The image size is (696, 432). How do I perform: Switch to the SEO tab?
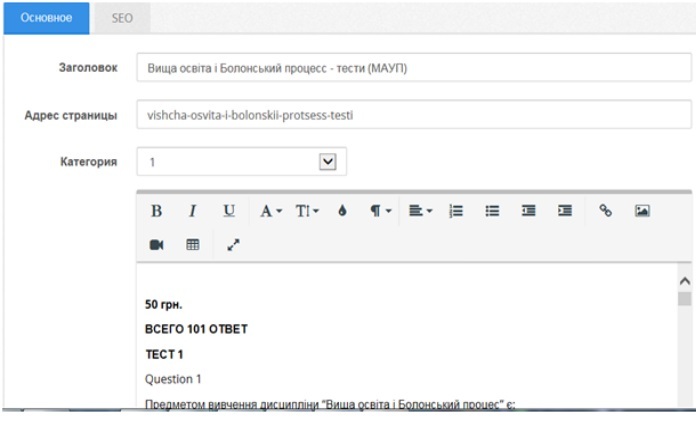pyautogui.click(x=122, y=17)
